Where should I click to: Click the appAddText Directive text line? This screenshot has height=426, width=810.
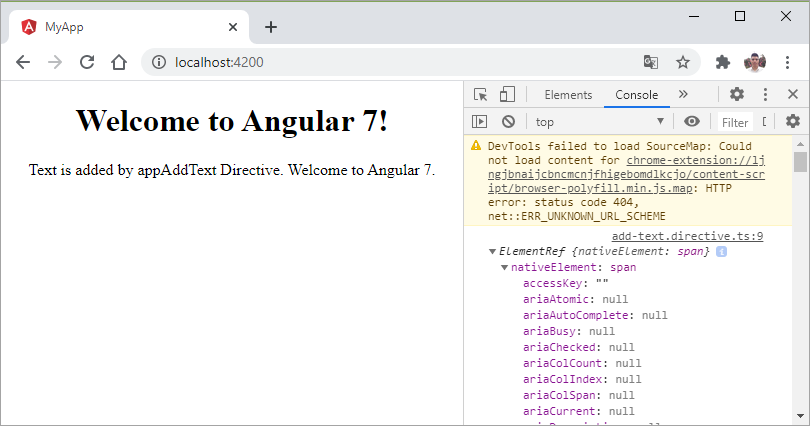click(x=232, y=170)
